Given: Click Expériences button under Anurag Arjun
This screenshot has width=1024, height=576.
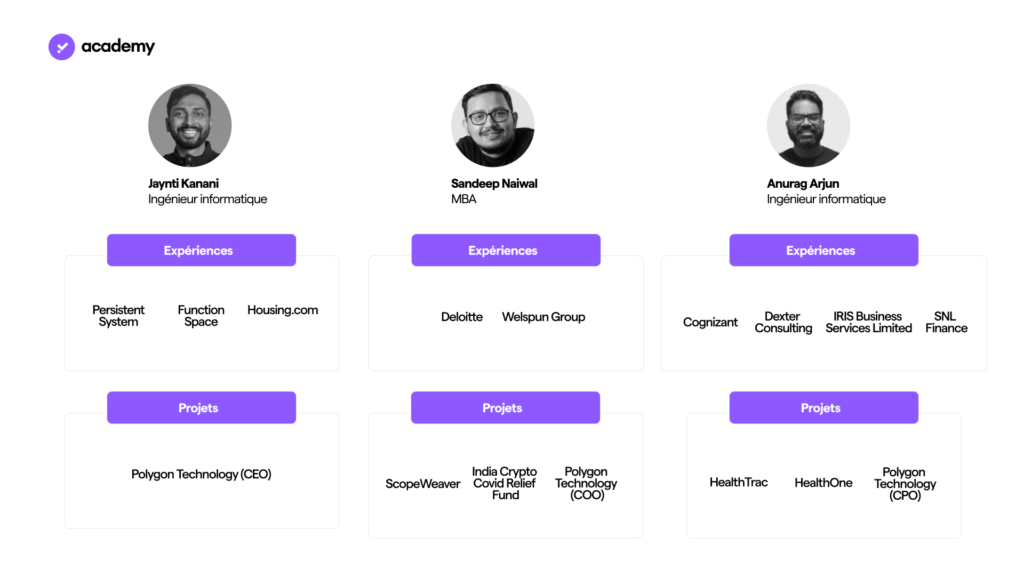Looking at the screenshot, I should coord(824,250).
